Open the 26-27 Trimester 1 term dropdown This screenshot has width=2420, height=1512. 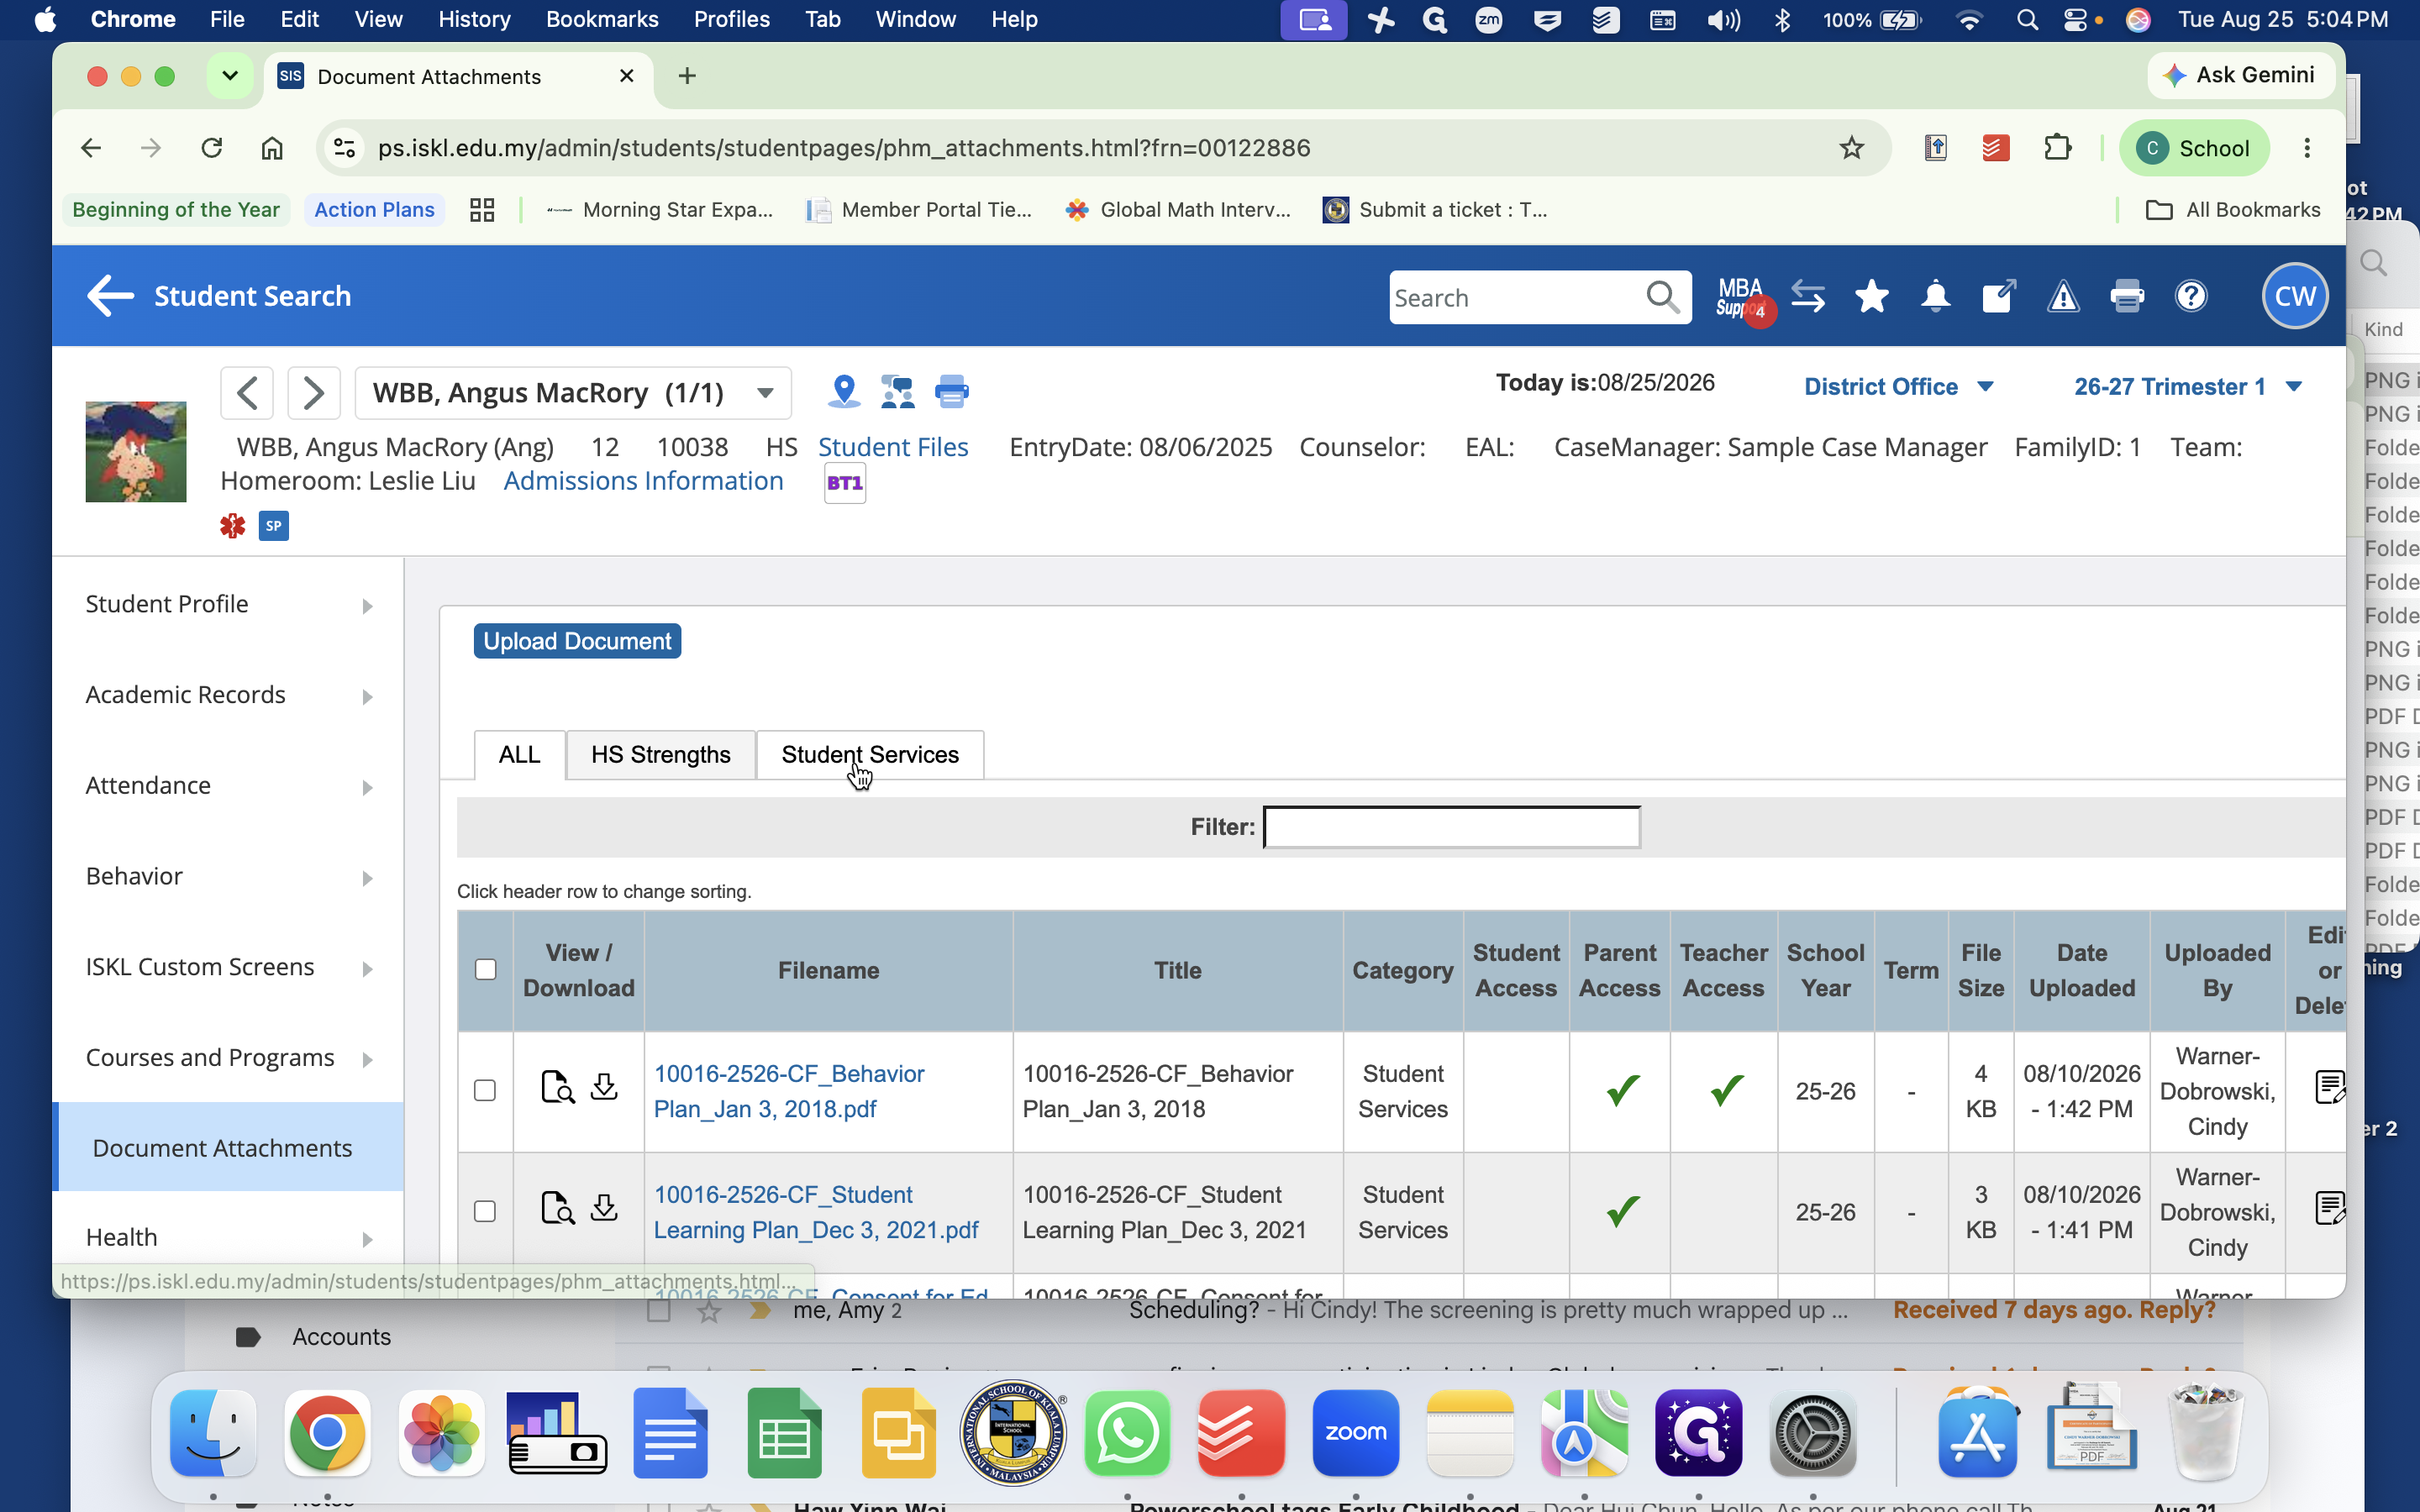click(x=2188, y=387)
